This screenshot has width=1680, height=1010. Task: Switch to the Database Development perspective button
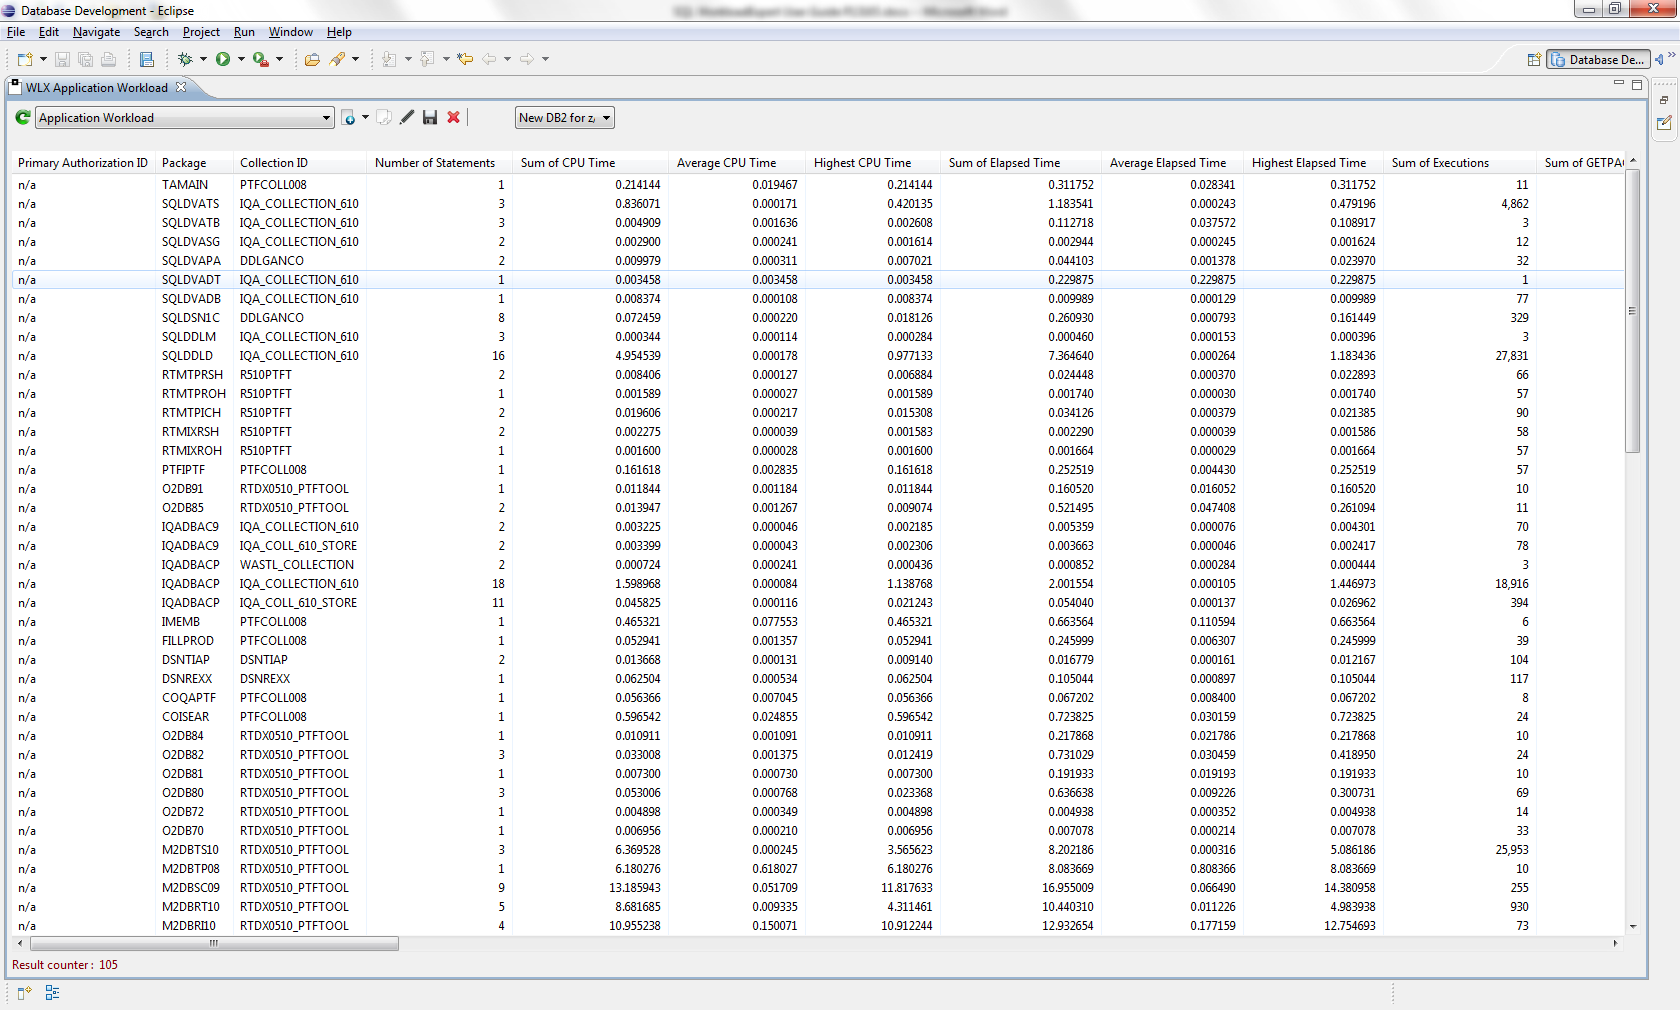pos(1597,60)
